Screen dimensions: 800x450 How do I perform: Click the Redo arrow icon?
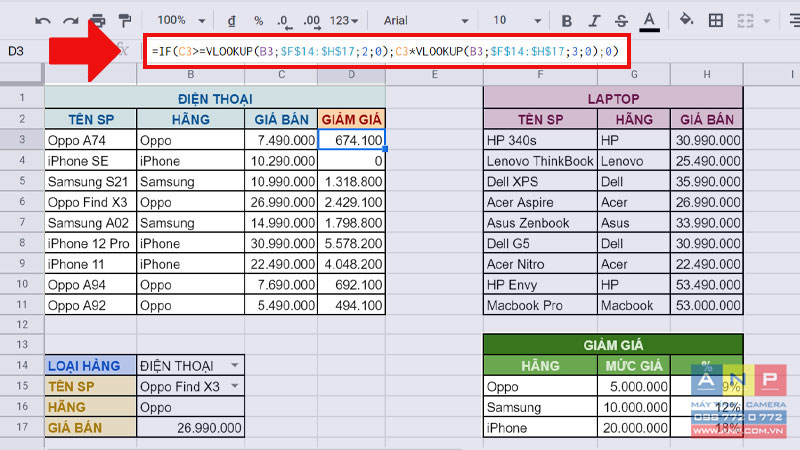point(70,21)
